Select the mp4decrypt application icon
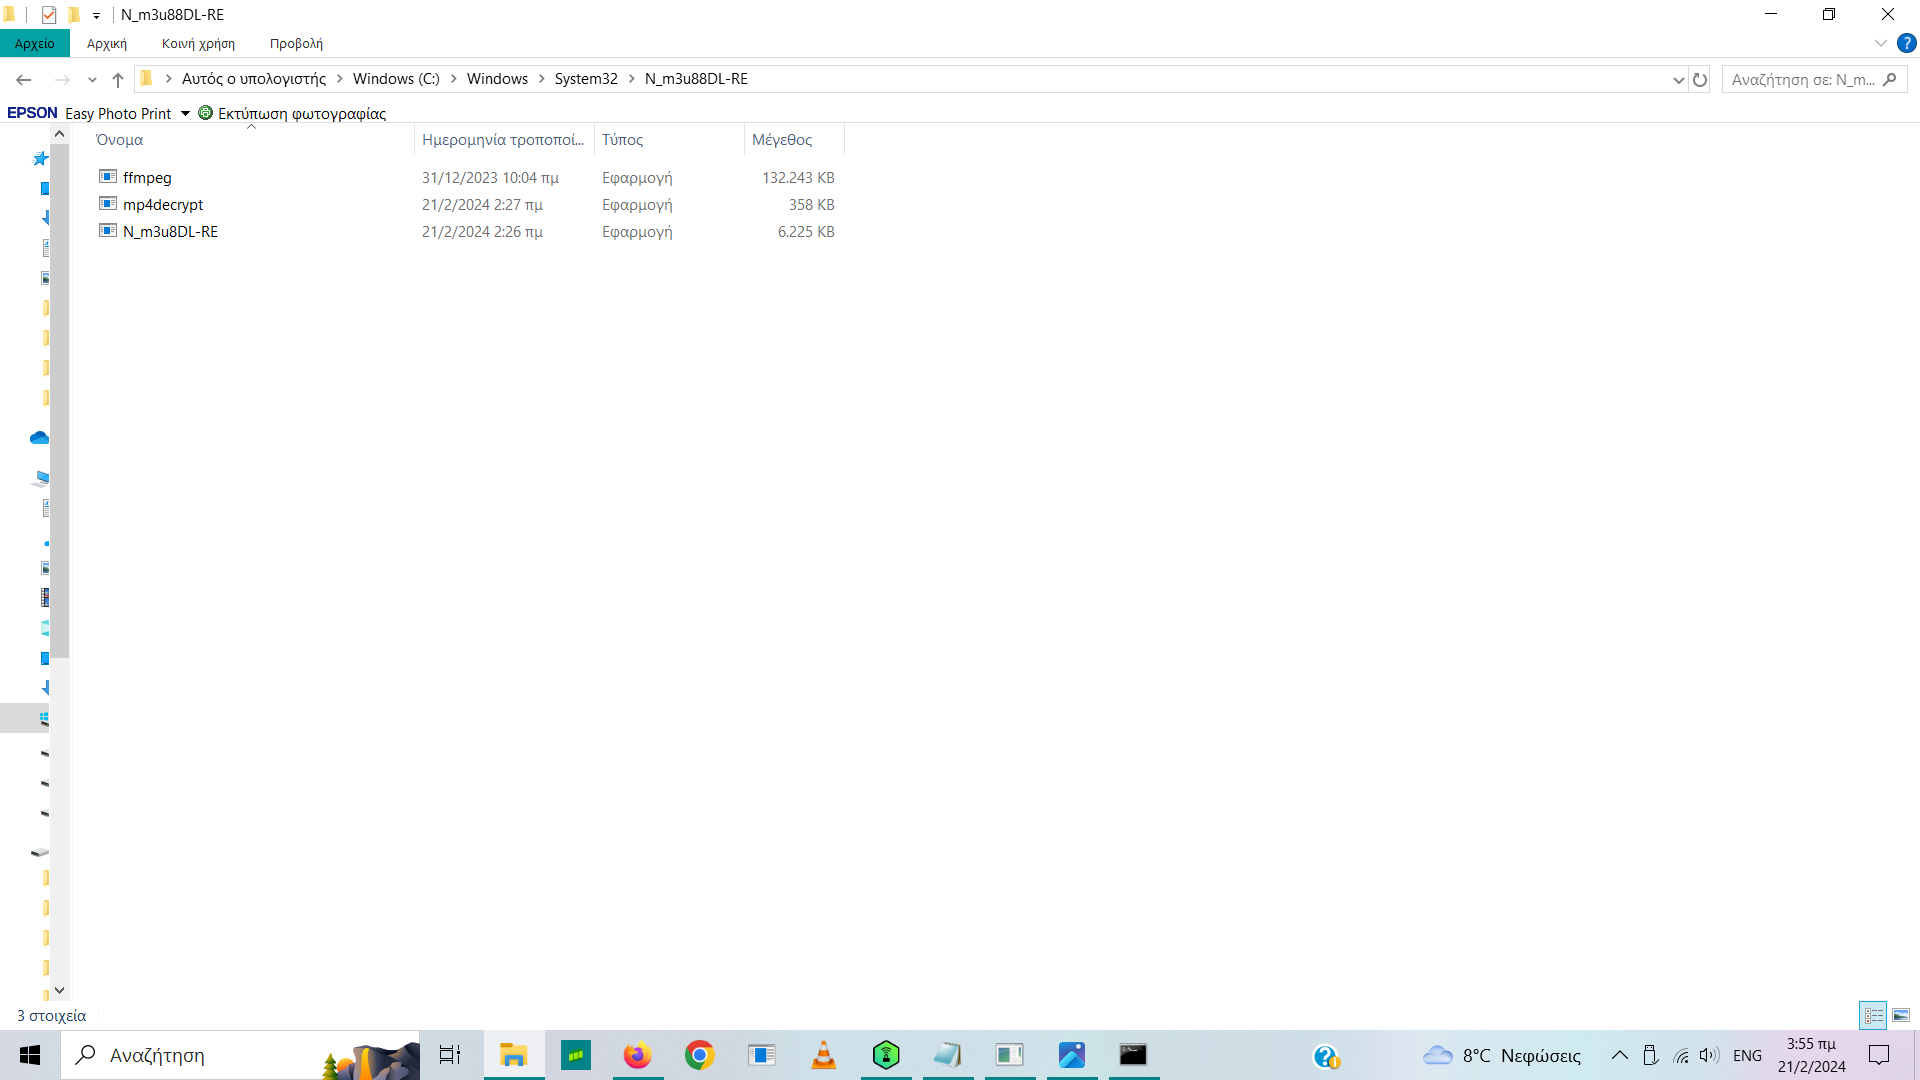Viewport: 1920px width, 1080px height. [x=108, y=204]
